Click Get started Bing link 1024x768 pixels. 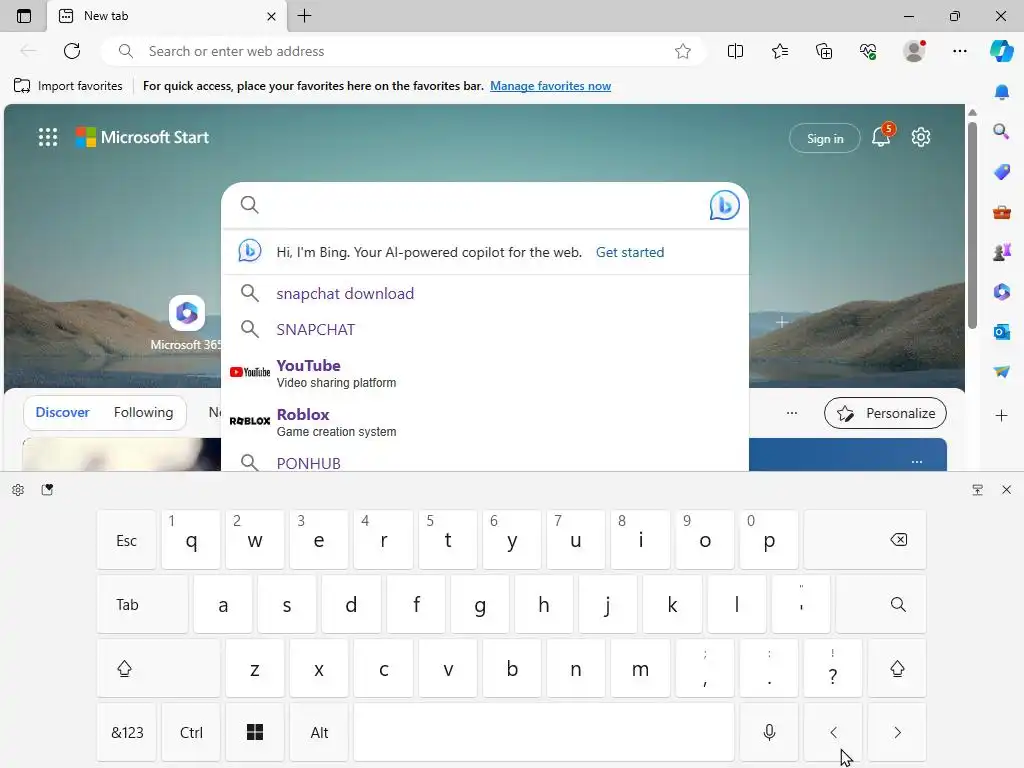pos(630,252)
